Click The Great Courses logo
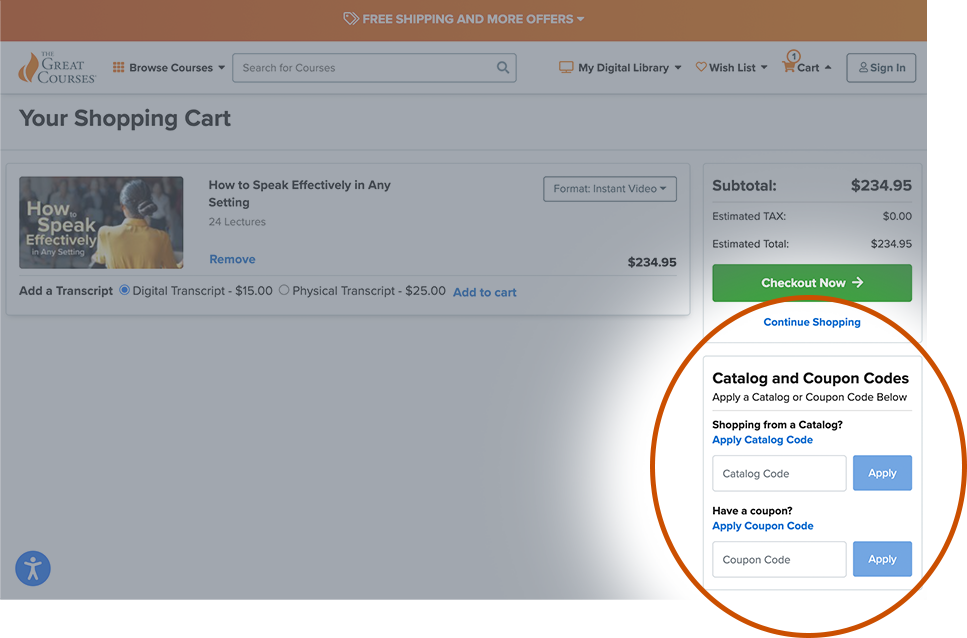 point(56,67)
